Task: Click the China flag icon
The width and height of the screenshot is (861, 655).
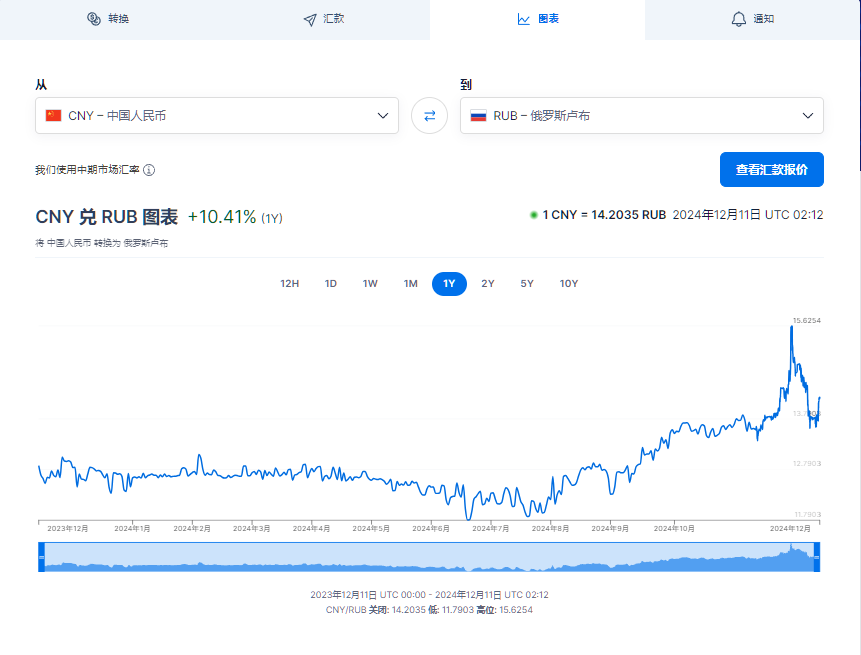Action: click(53, 115)
